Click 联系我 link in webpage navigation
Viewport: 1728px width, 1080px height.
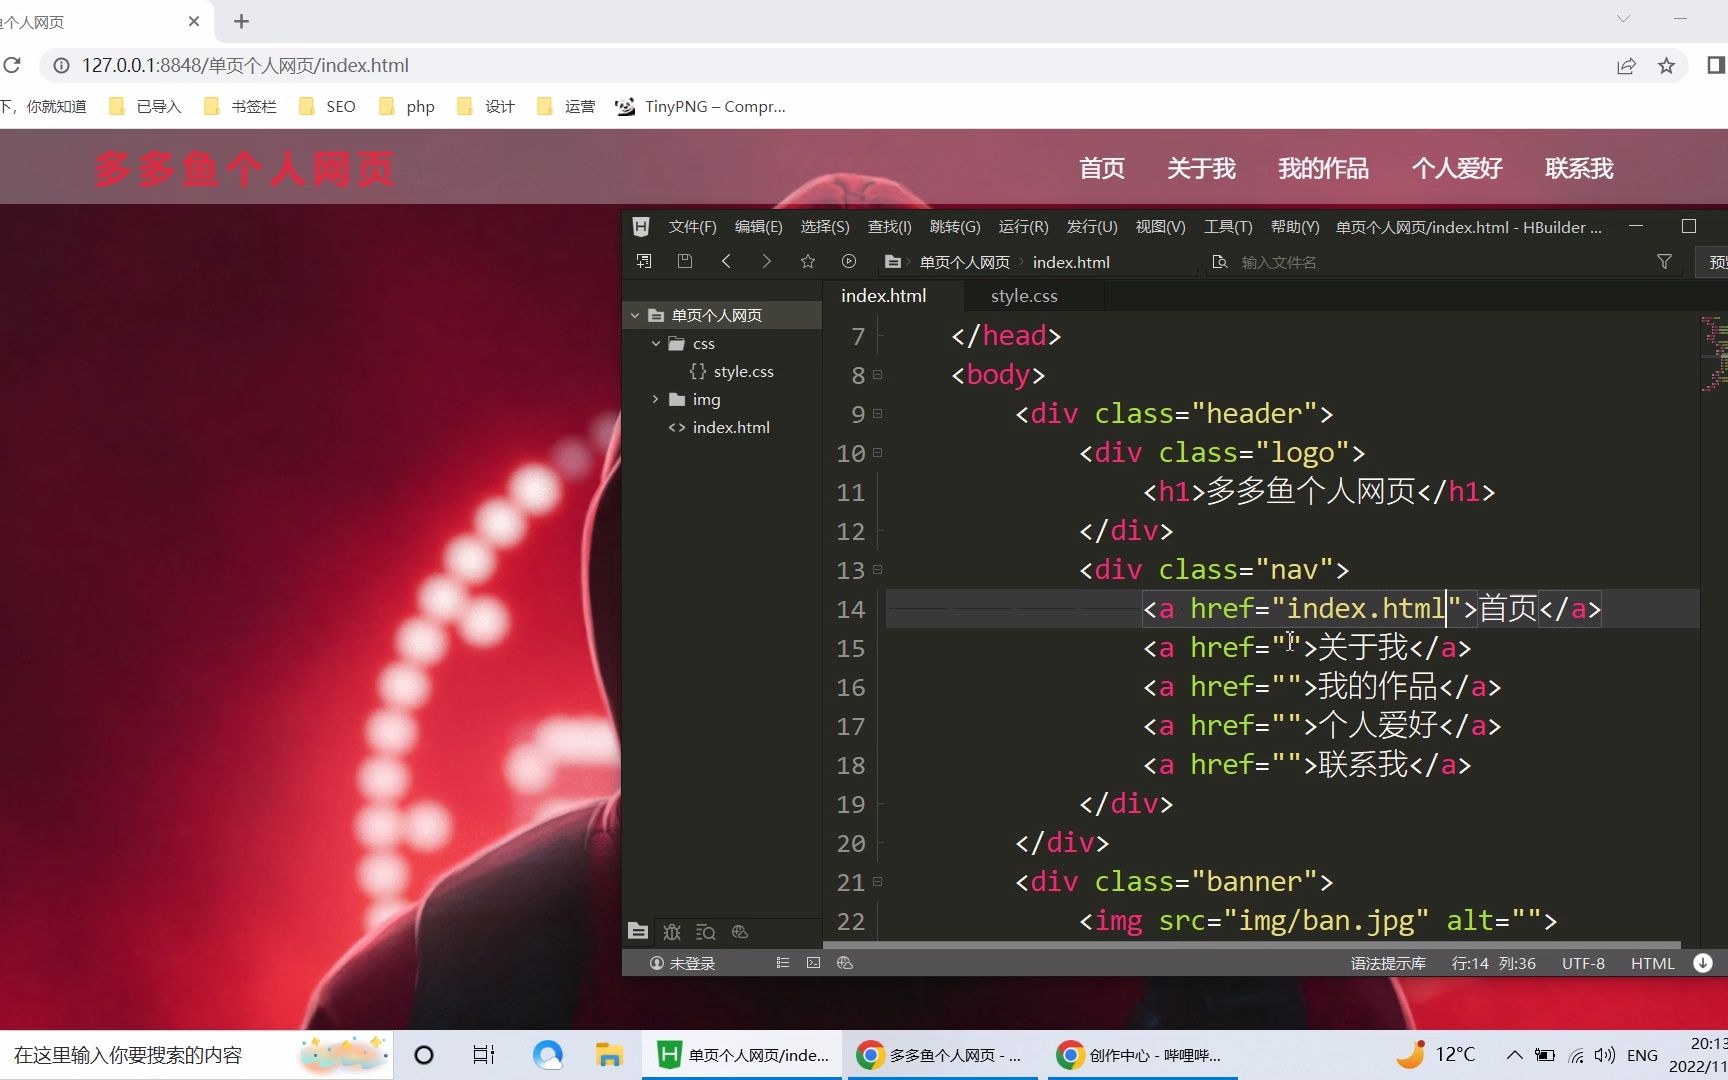pos(1579,168)
